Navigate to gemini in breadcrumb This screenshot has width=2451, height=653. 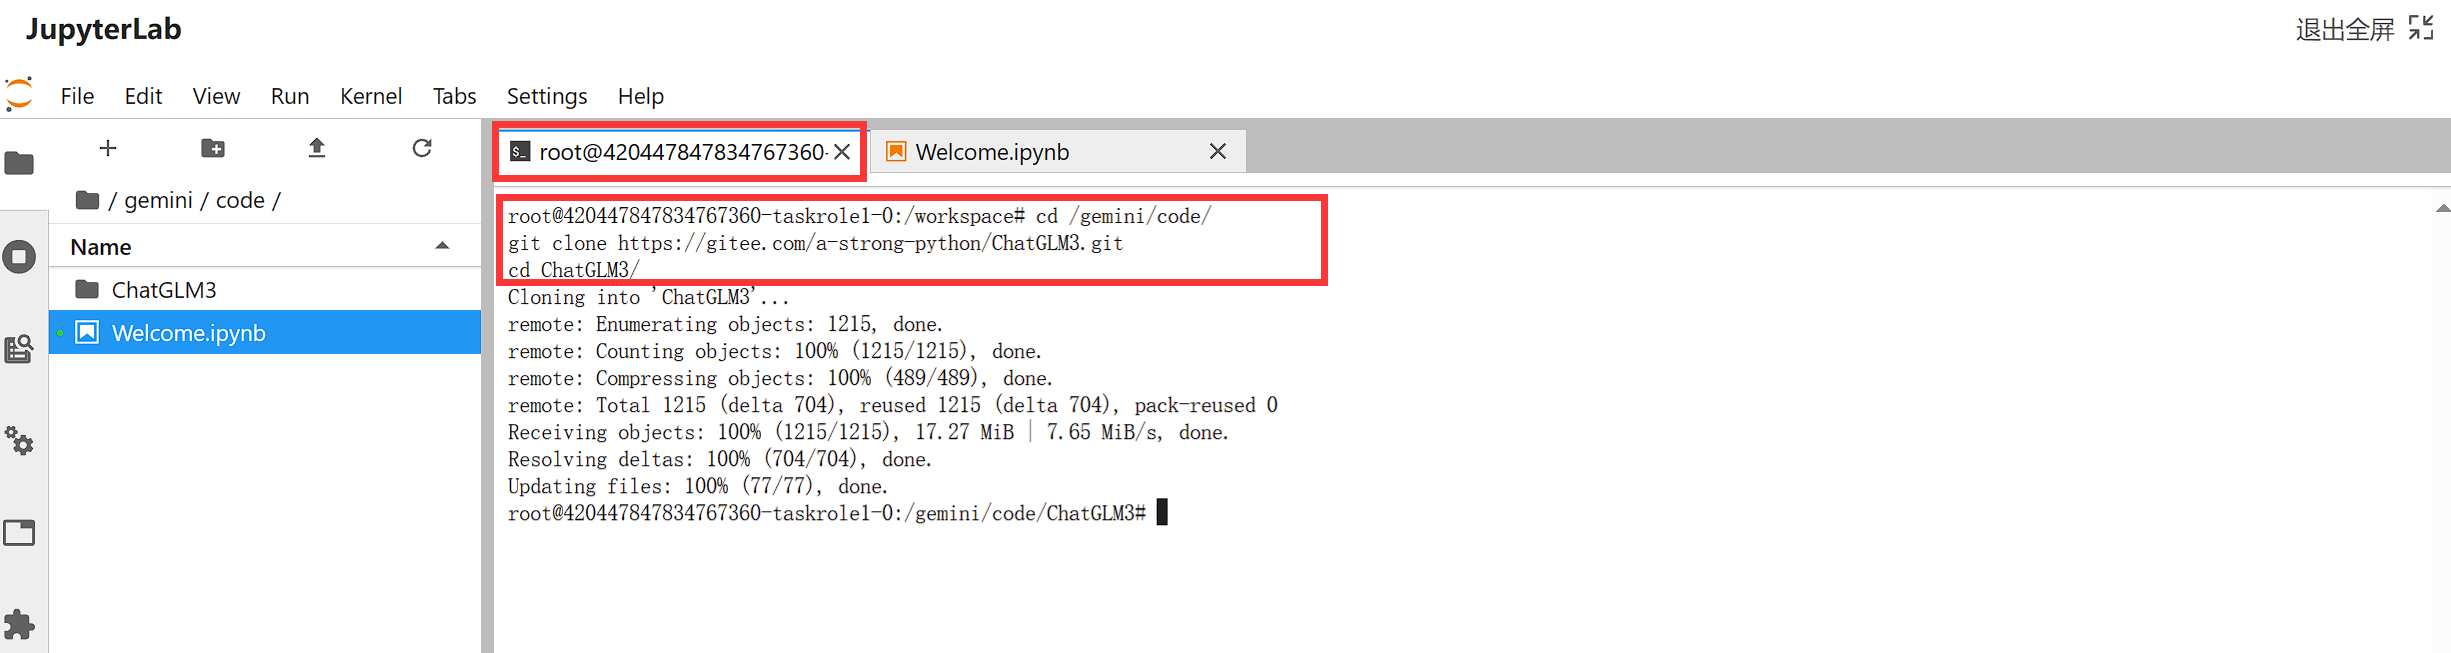click(158, 200)
